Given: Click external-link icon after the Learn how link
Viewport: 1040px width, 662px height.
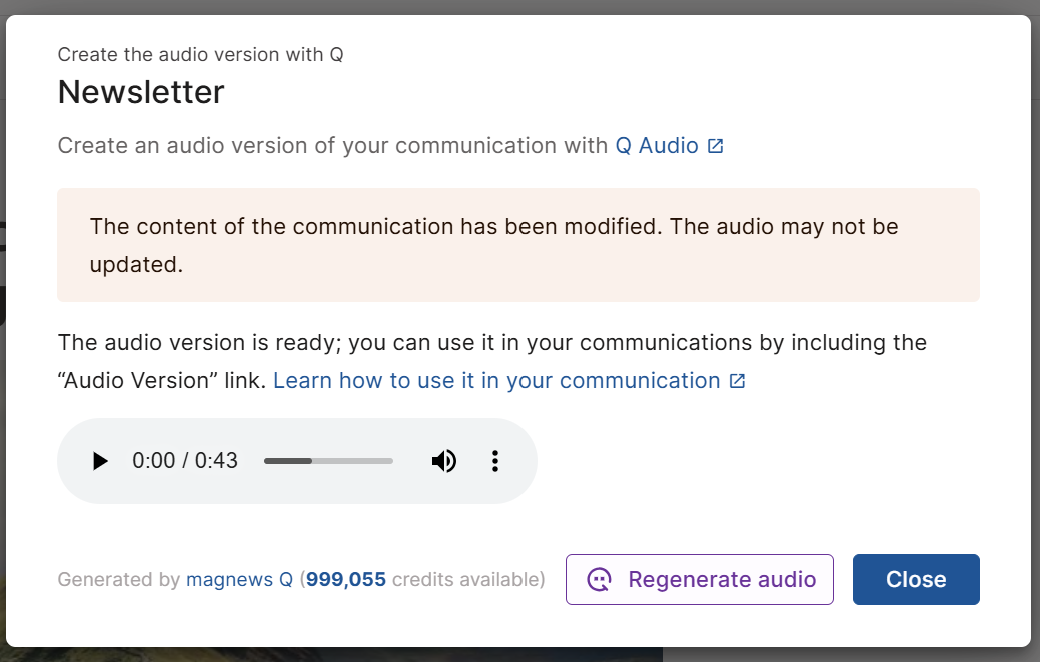Looking at the screenshot, I should click(x=737, y=381).
